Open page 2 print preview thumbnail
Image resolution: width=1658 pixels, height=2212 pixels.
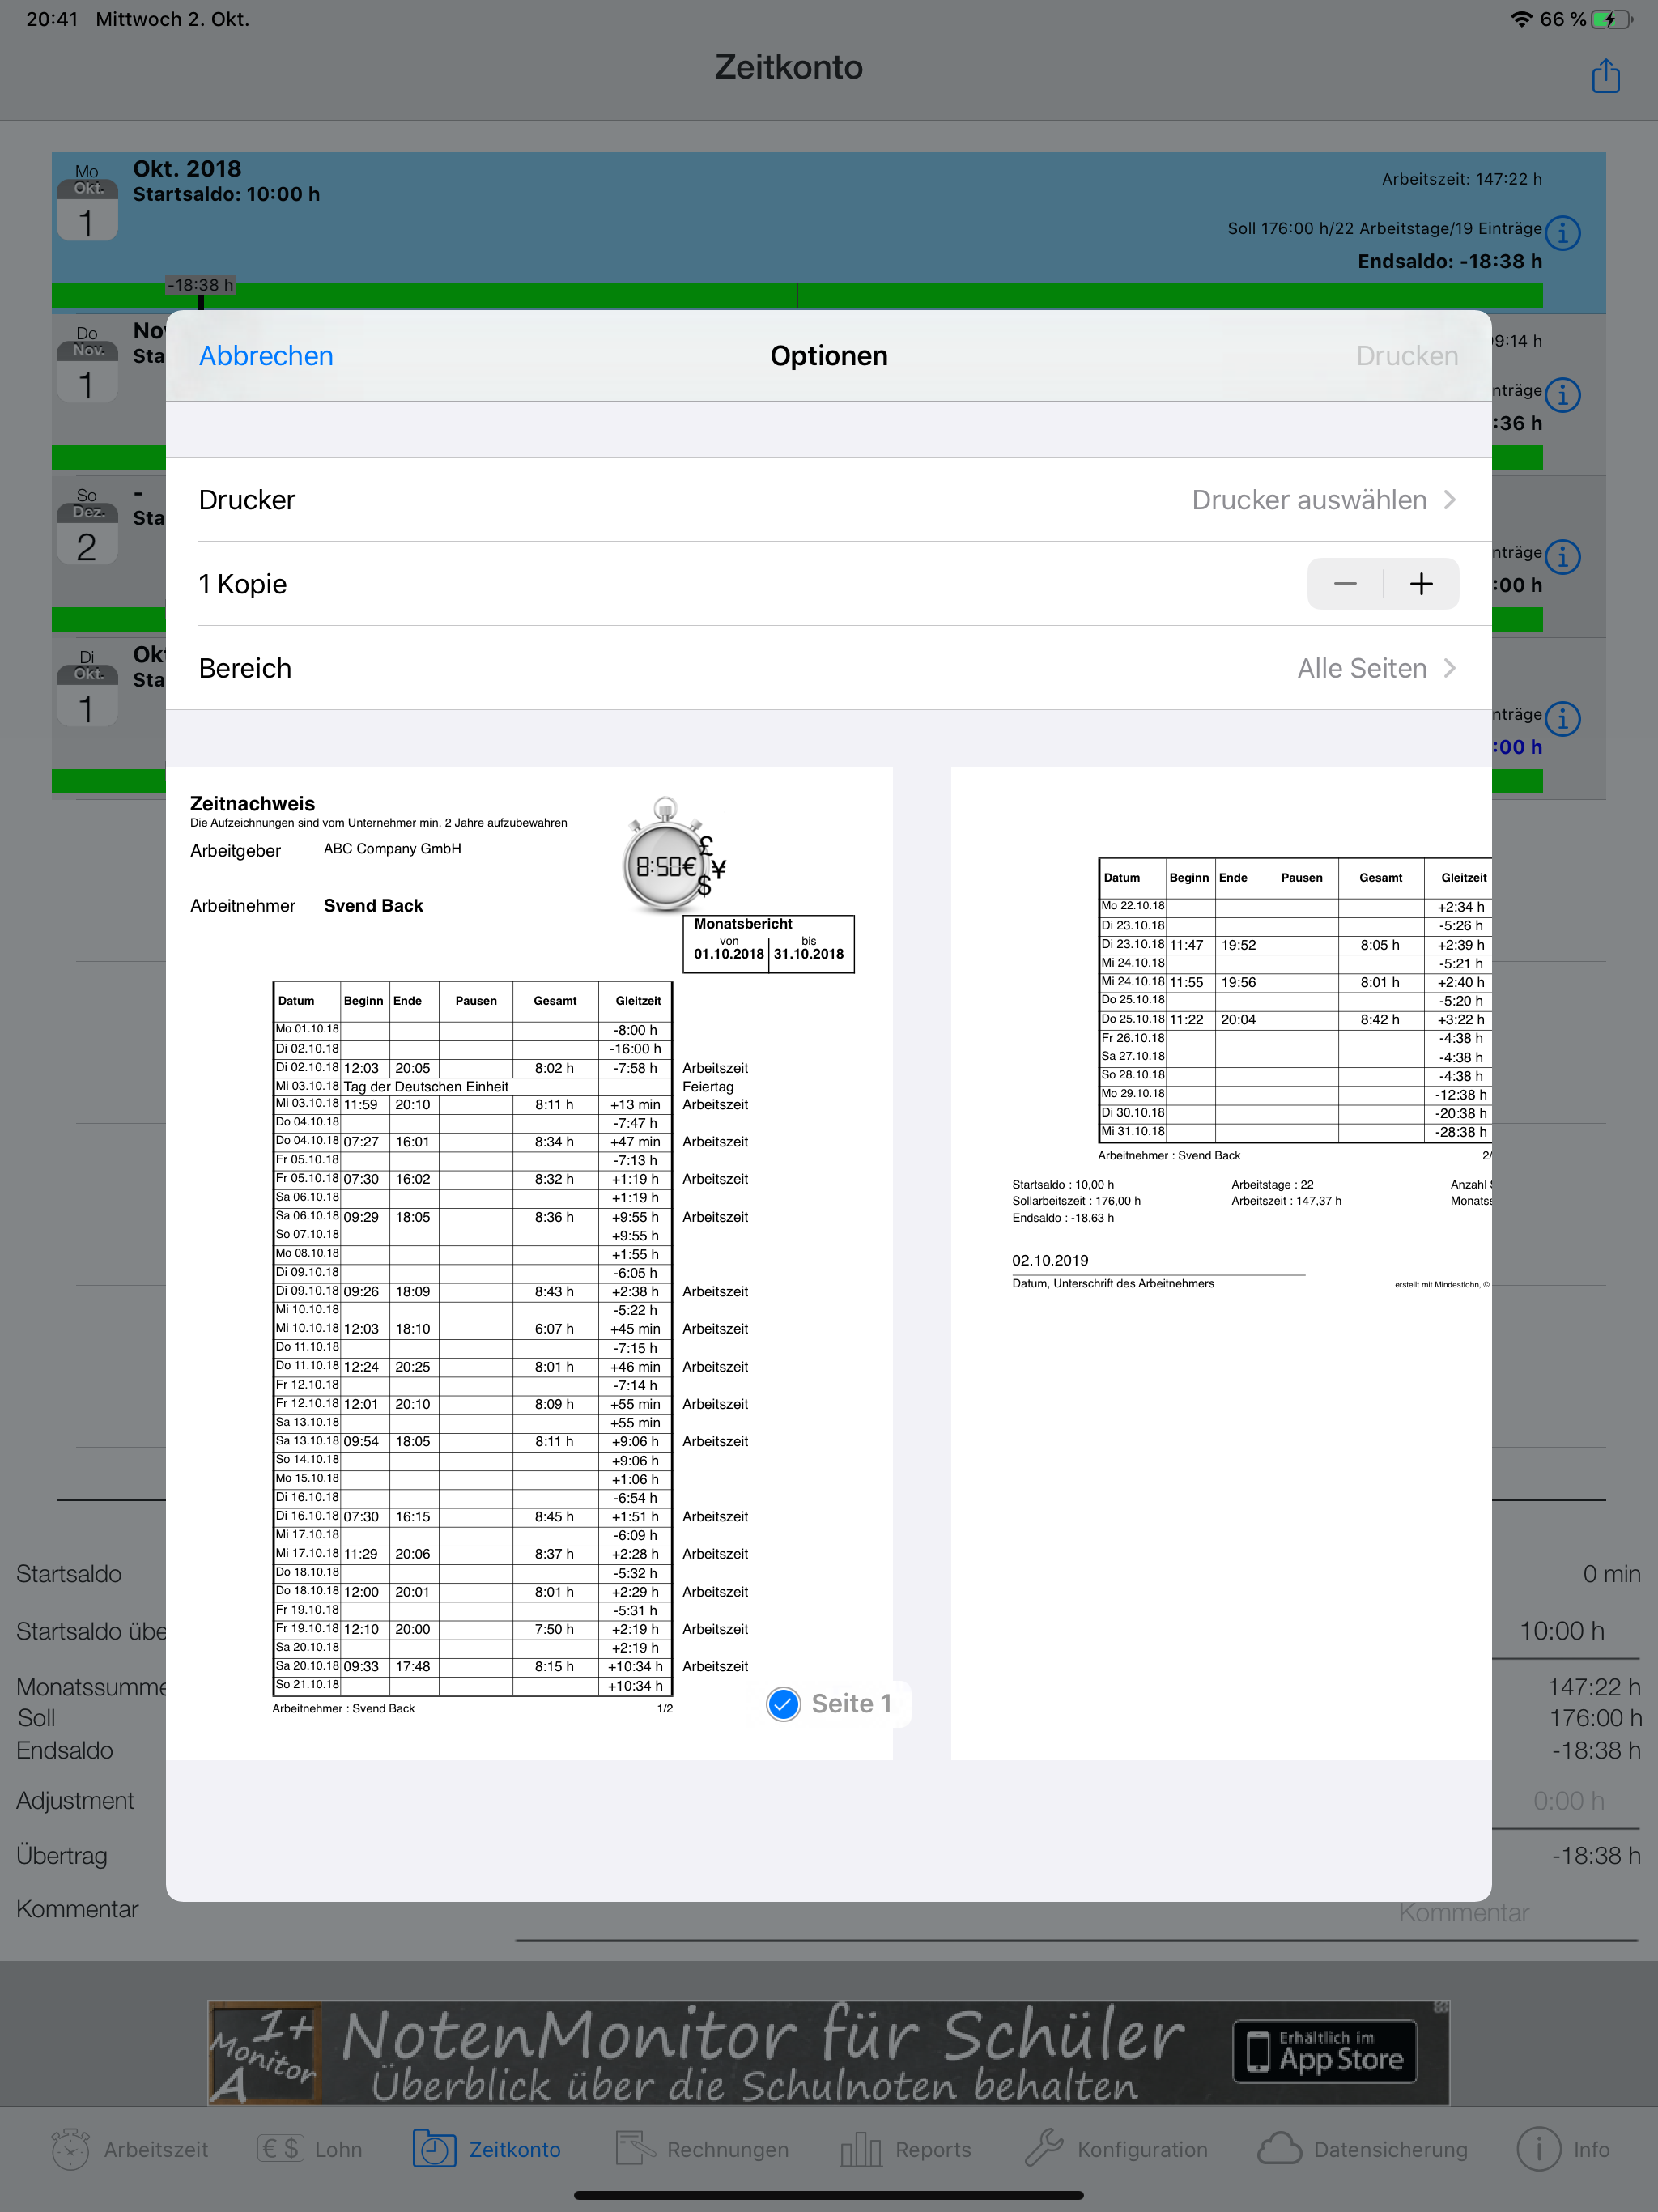1221,1263
